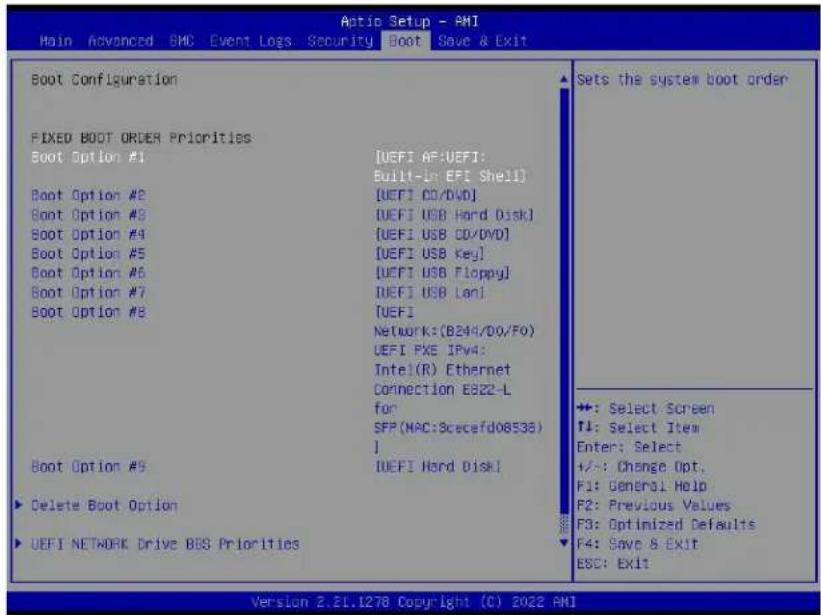Screen dimensions: 821x615
Task: Select Boot Option #3 label
Action: (88, 215)
